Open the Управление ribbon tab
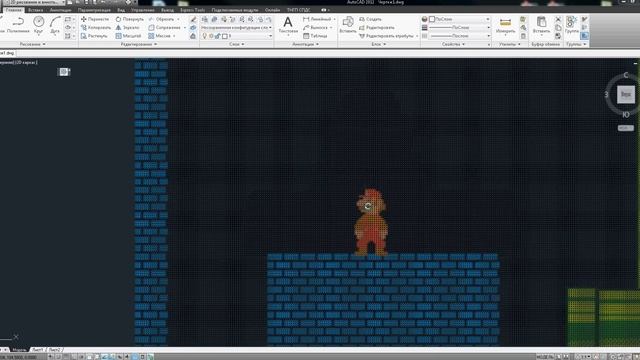 point(143,10)
